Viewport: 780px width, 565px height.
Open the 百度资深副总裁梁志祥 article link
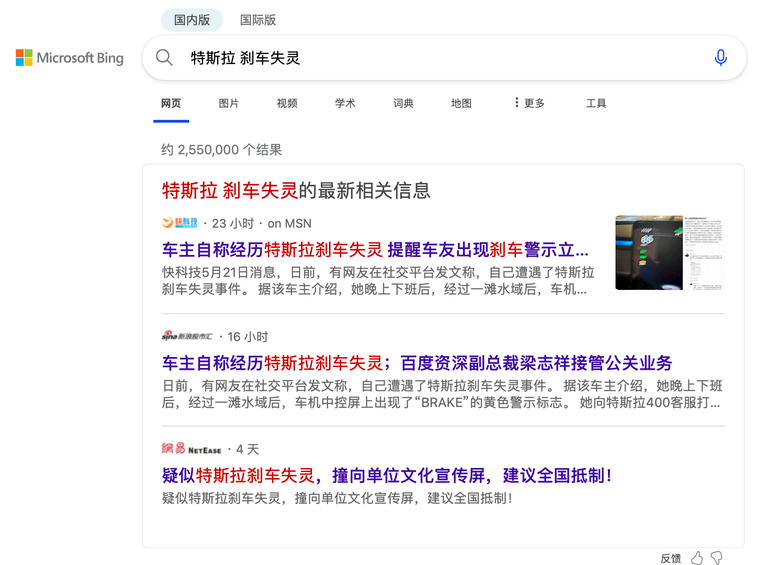point(417,363)
